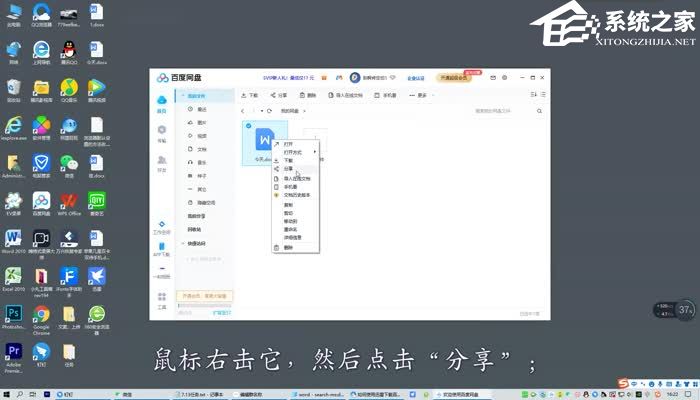Open the WPS Office desktop icon
This screenshot has width=700, height=400.
tap(69, 204)
